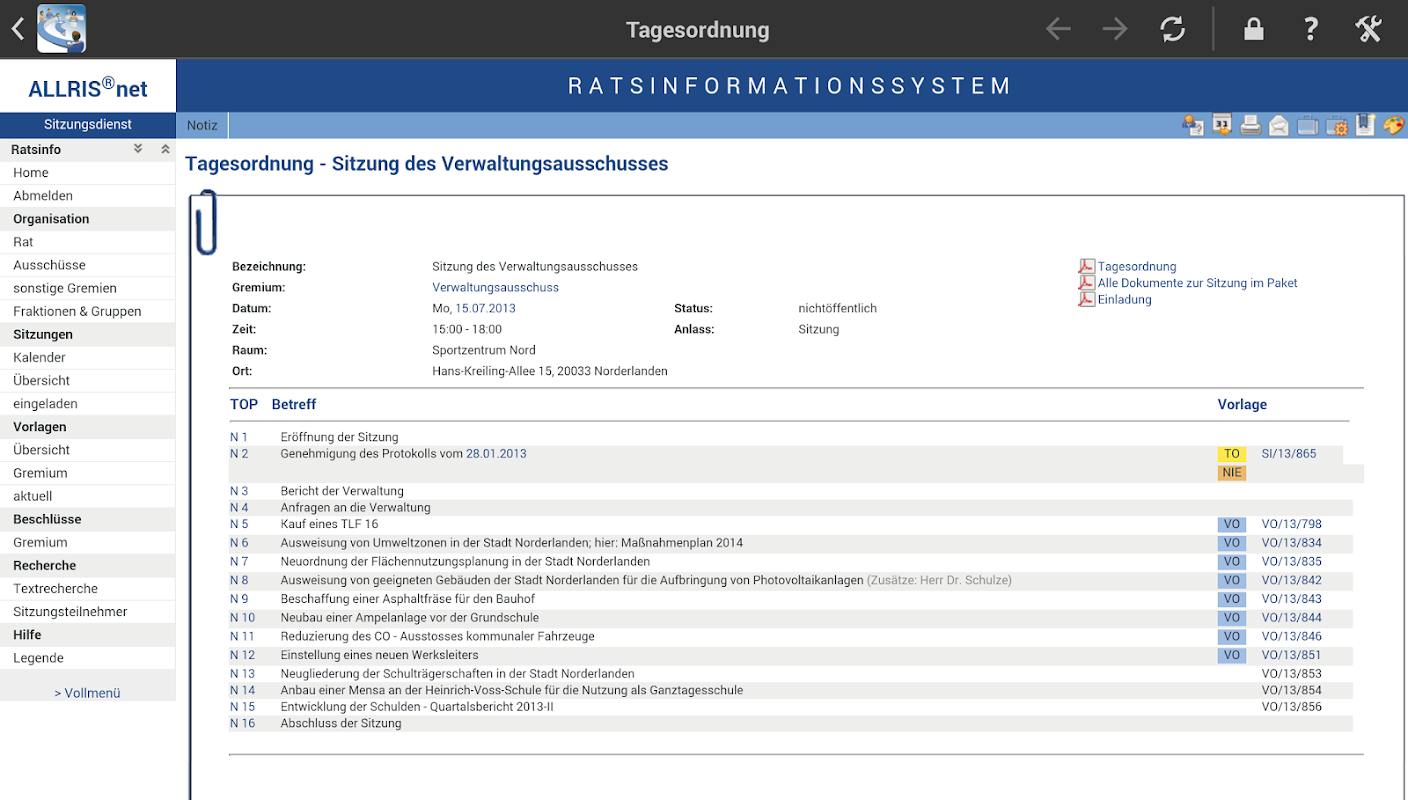Click the bookmark document icon
The height and width of the screenshot is (800, 1408).
pos(1365,125)
